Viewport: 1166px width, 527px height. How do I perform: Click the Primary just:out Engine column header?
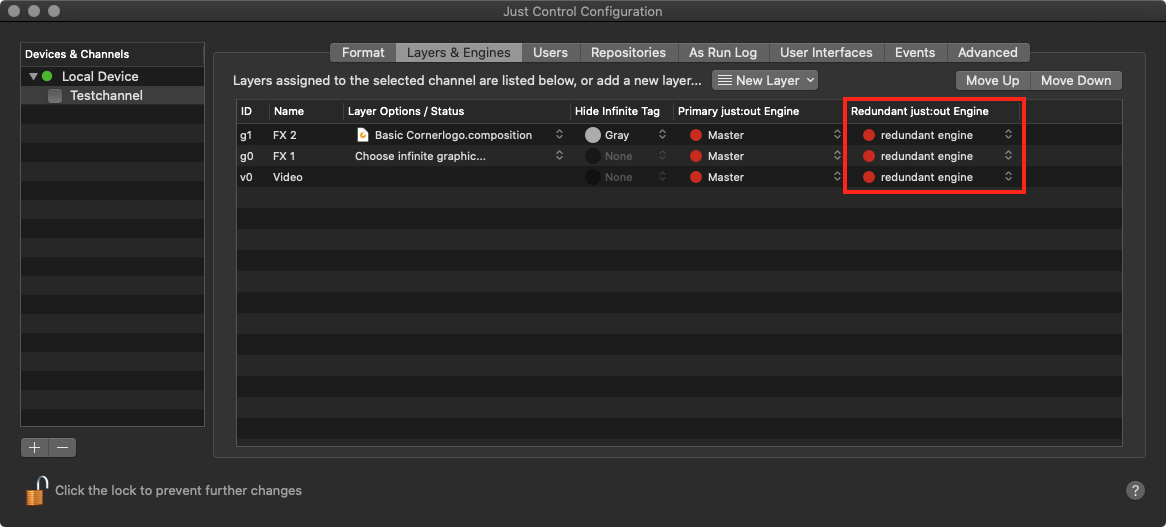760,111
